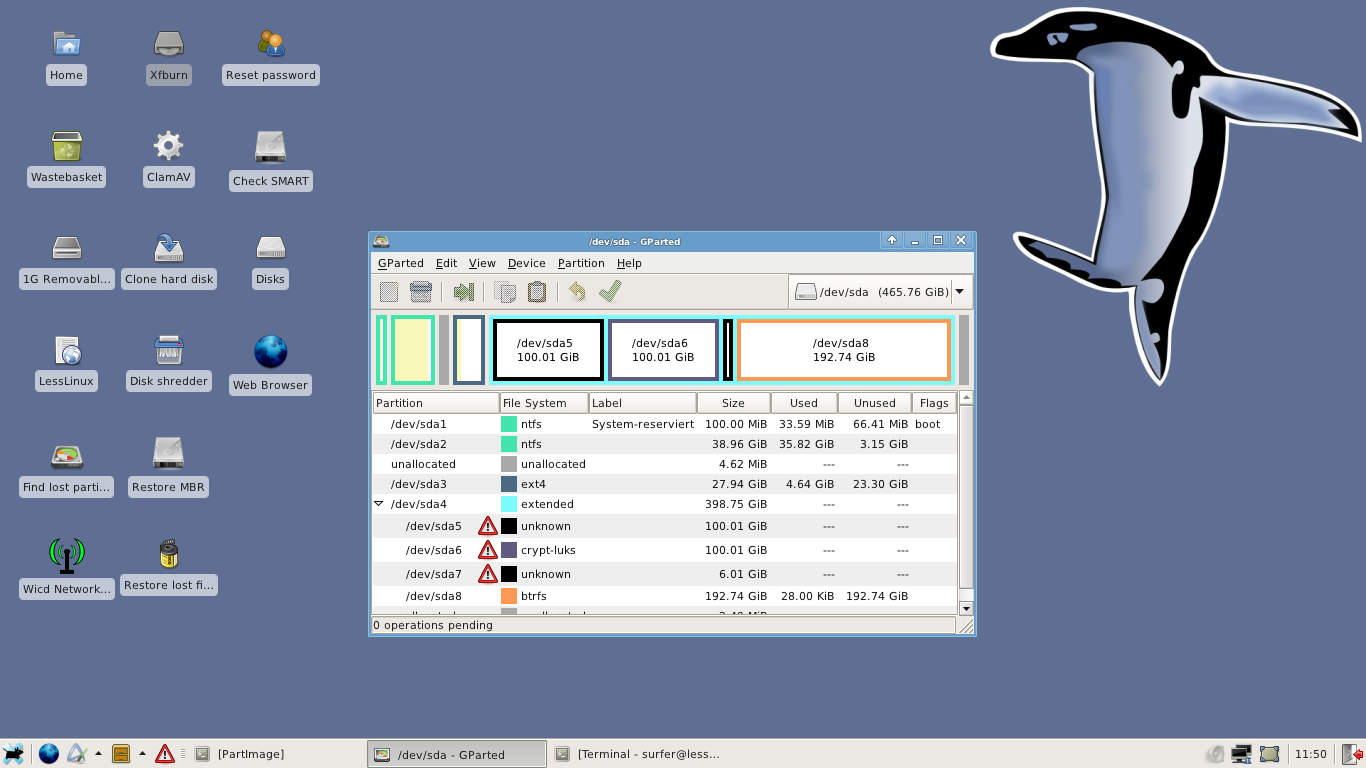Select the /dev/sda5 block in disk map

click(x=548, y=350)
